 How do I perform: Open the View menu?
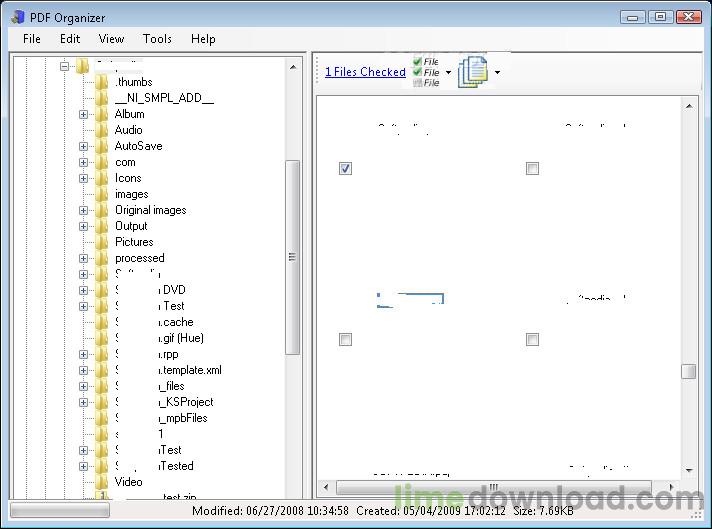[111, 39]
